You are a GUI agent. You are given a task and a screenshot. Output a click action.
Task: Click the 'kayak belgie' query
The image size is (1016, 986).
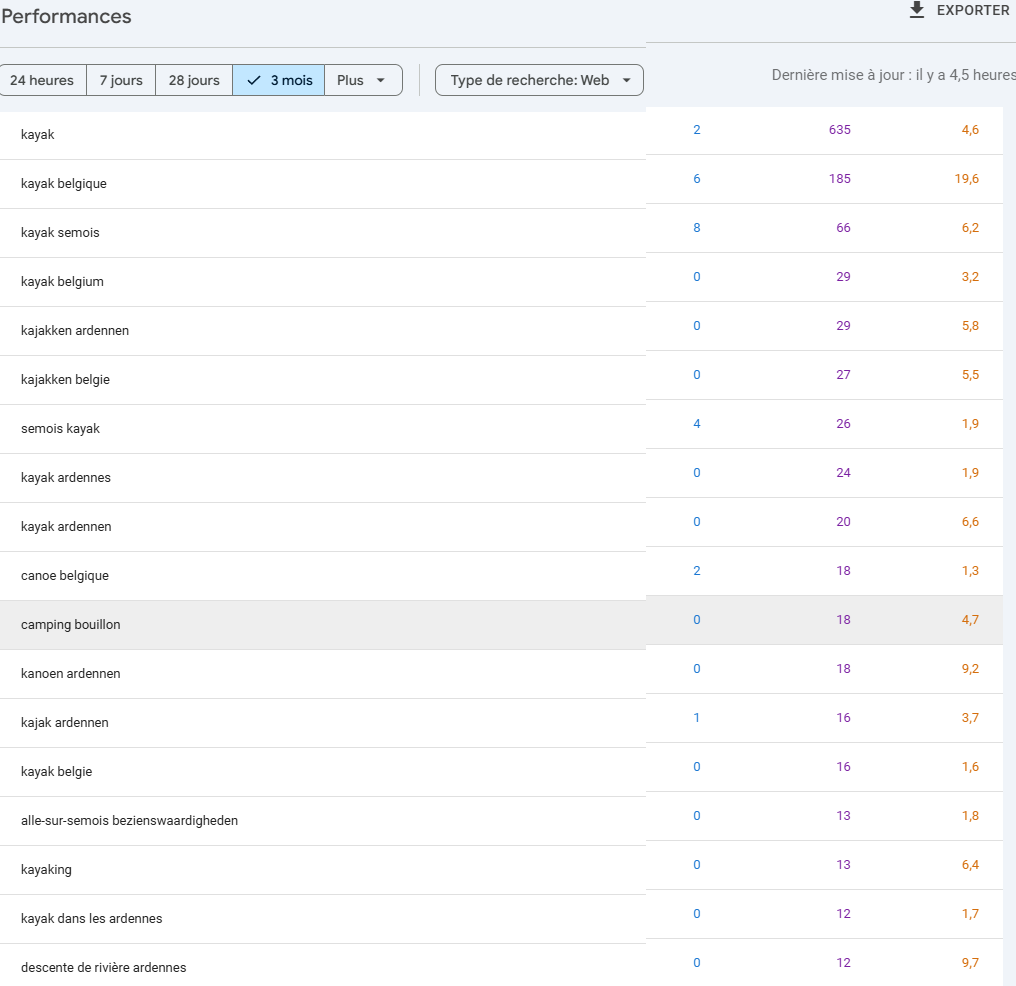point(56,772)
